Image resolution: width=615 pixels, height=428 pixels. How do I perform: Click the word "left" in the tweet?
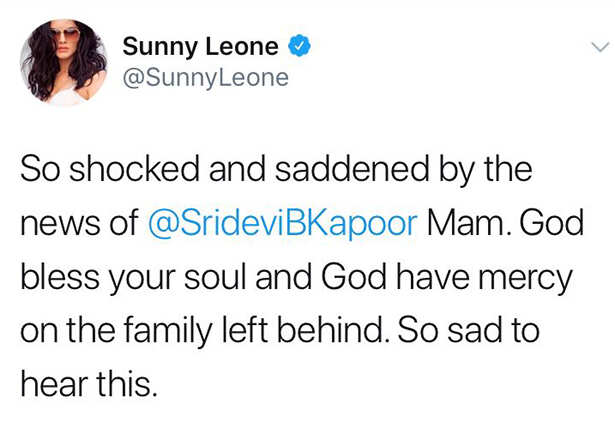245,330
